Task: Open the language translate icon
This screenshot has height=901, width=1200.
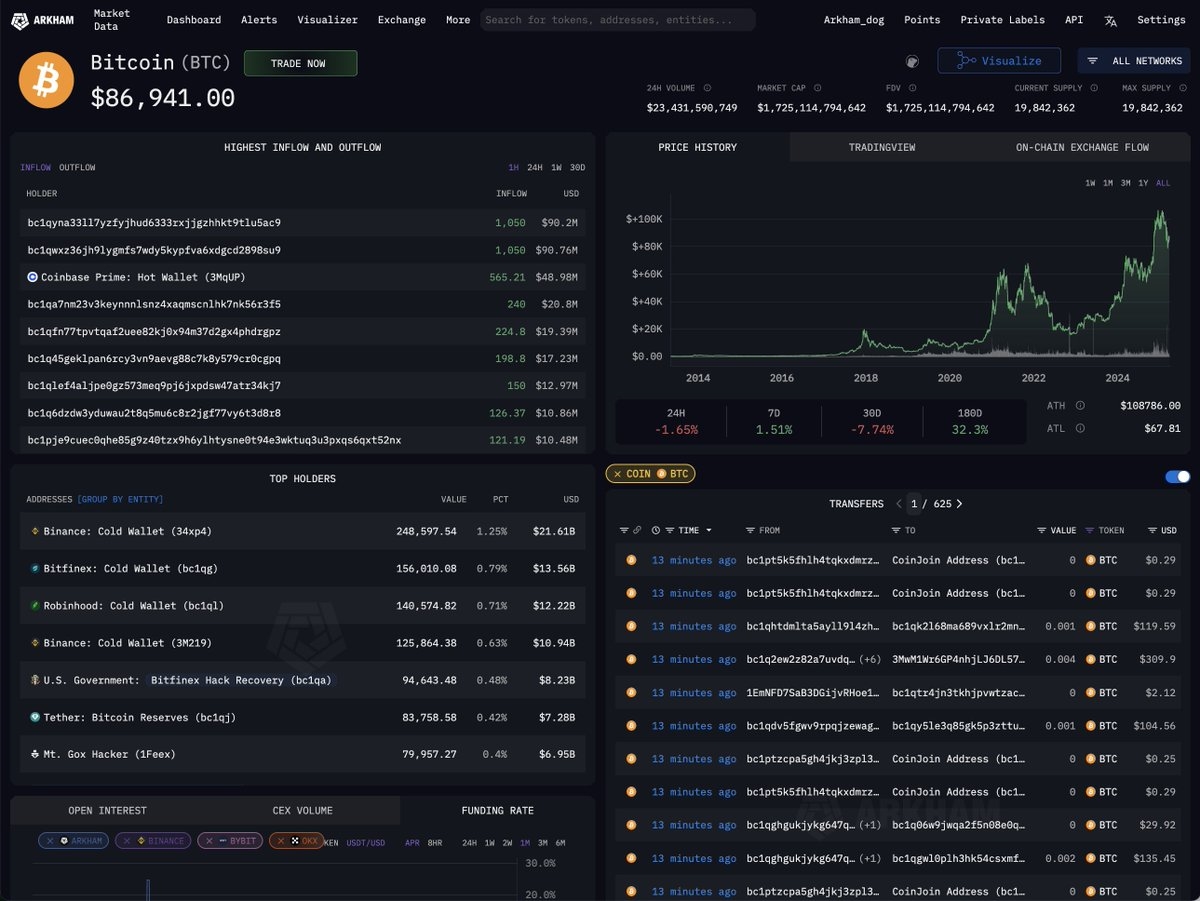Action: (1111, 20)
